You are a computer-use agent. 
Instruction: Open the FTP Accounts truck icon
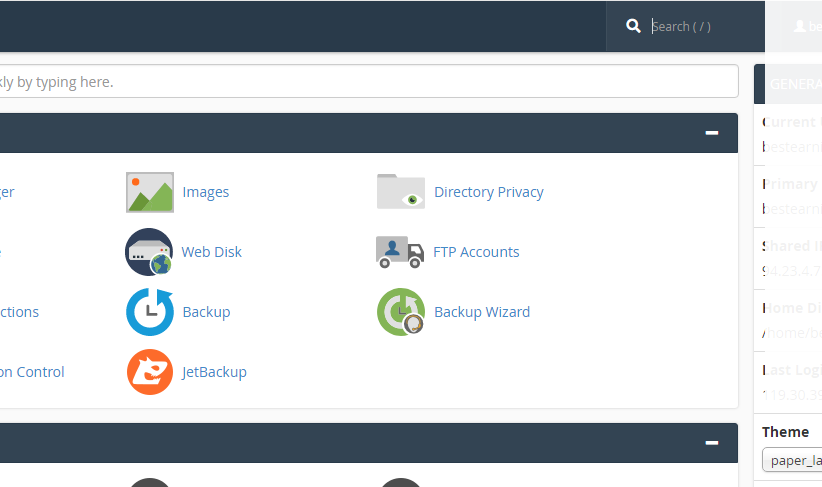[400, 252]
